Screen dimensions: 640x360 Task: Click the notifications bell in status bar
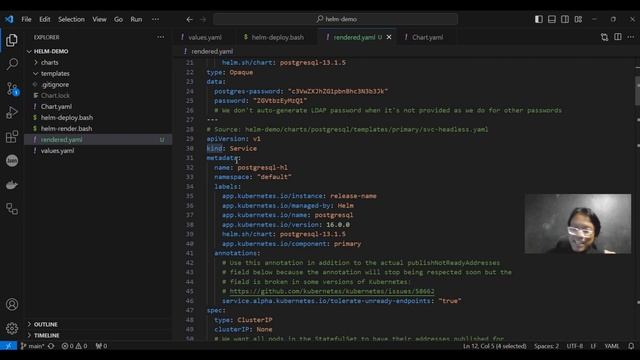coord(631,346)
